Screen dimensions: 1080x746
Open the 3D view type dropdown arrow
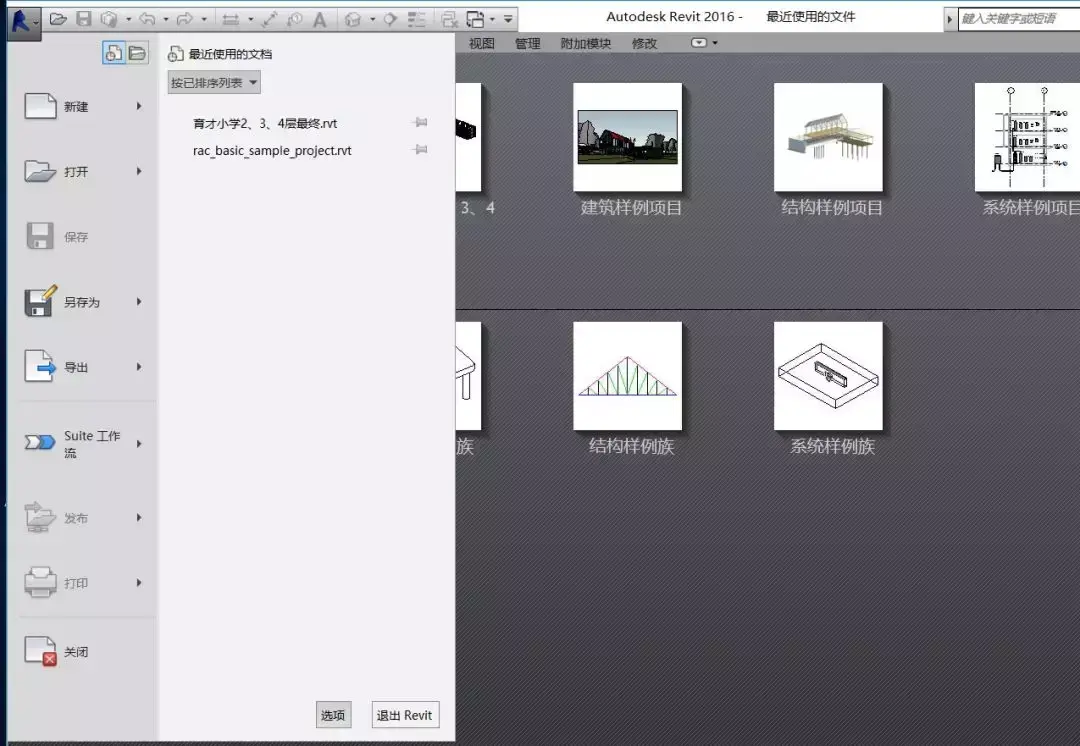tap(373, 19)
